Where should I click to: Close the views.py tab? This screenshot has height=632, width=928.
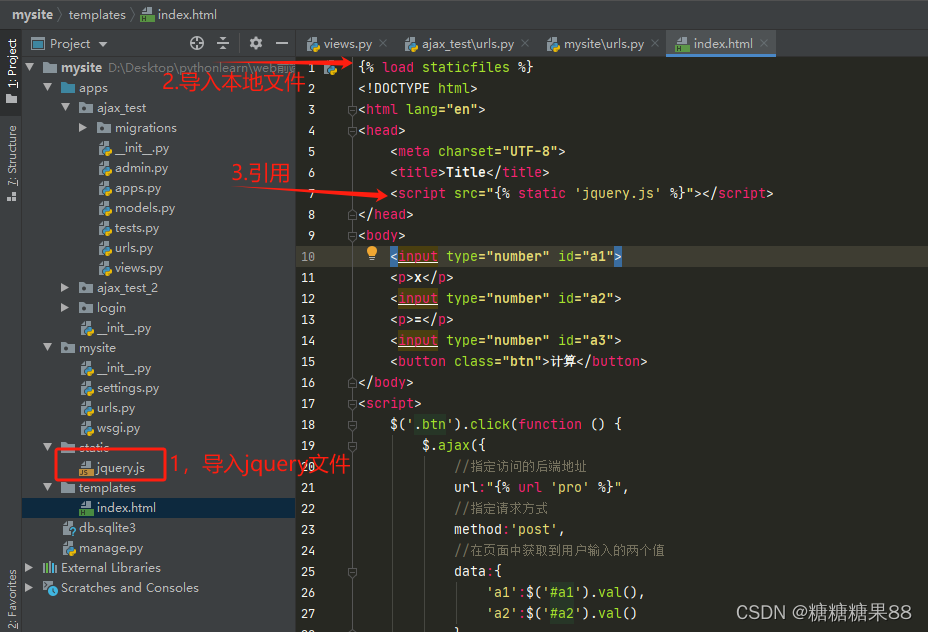(x=383, y=43)
